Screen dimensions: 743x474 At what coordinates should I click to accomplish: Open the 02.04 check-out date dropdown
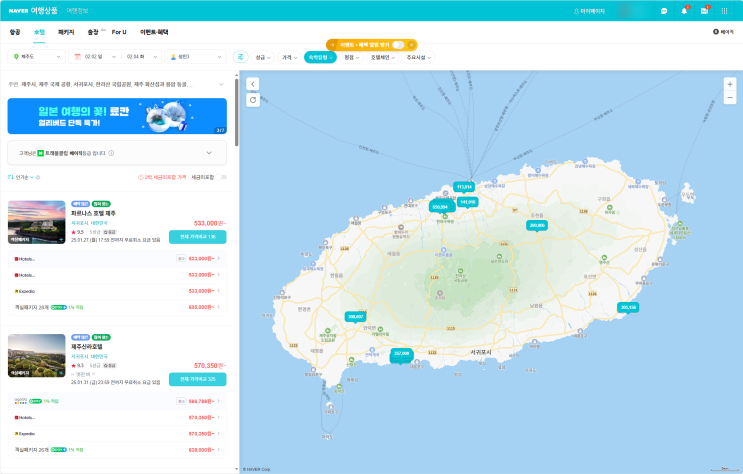point(141,57)
